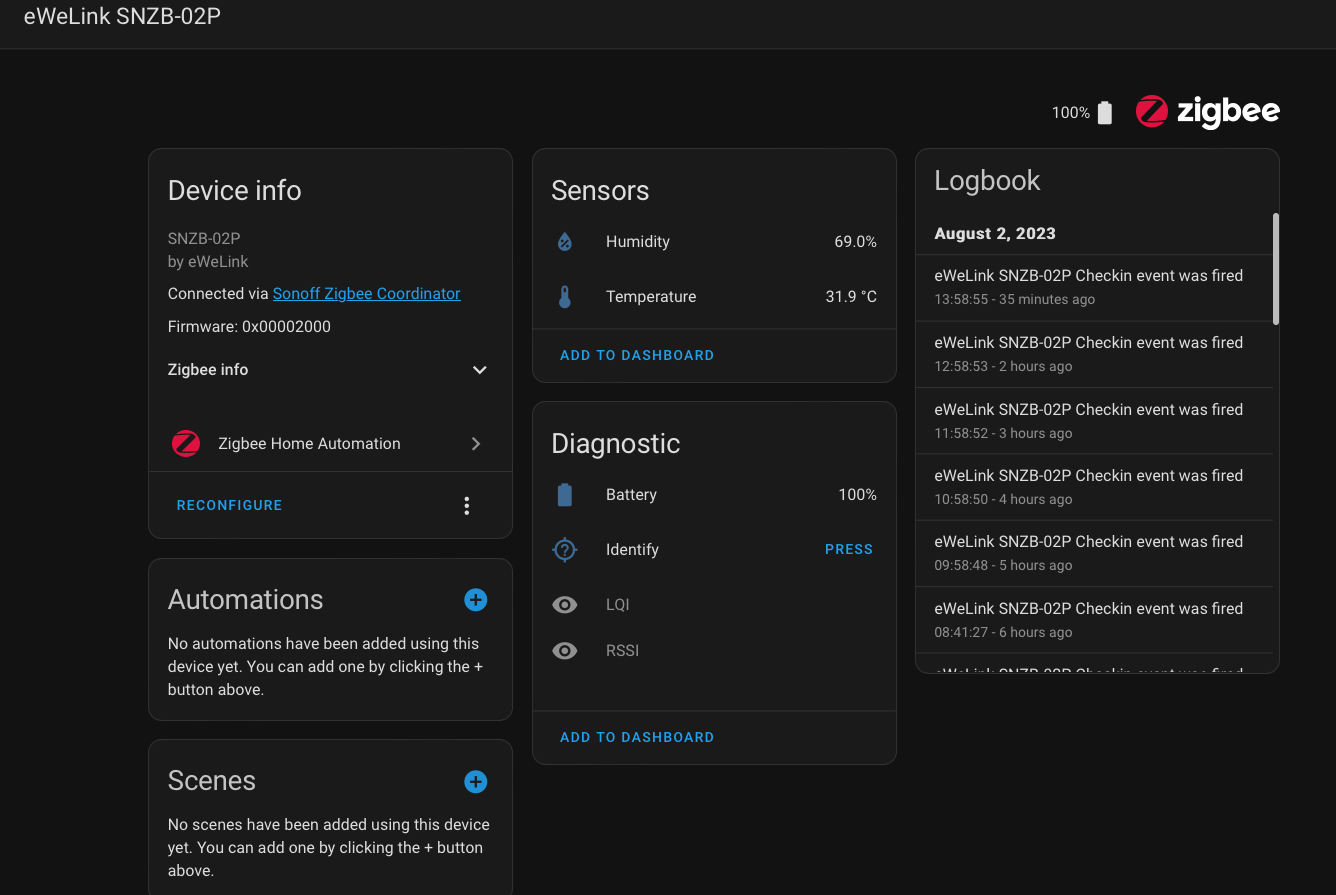Open logbook entry at 13:58:55
The image size is (1336, 895).
pyautogui.click(x=1094, y=287)
